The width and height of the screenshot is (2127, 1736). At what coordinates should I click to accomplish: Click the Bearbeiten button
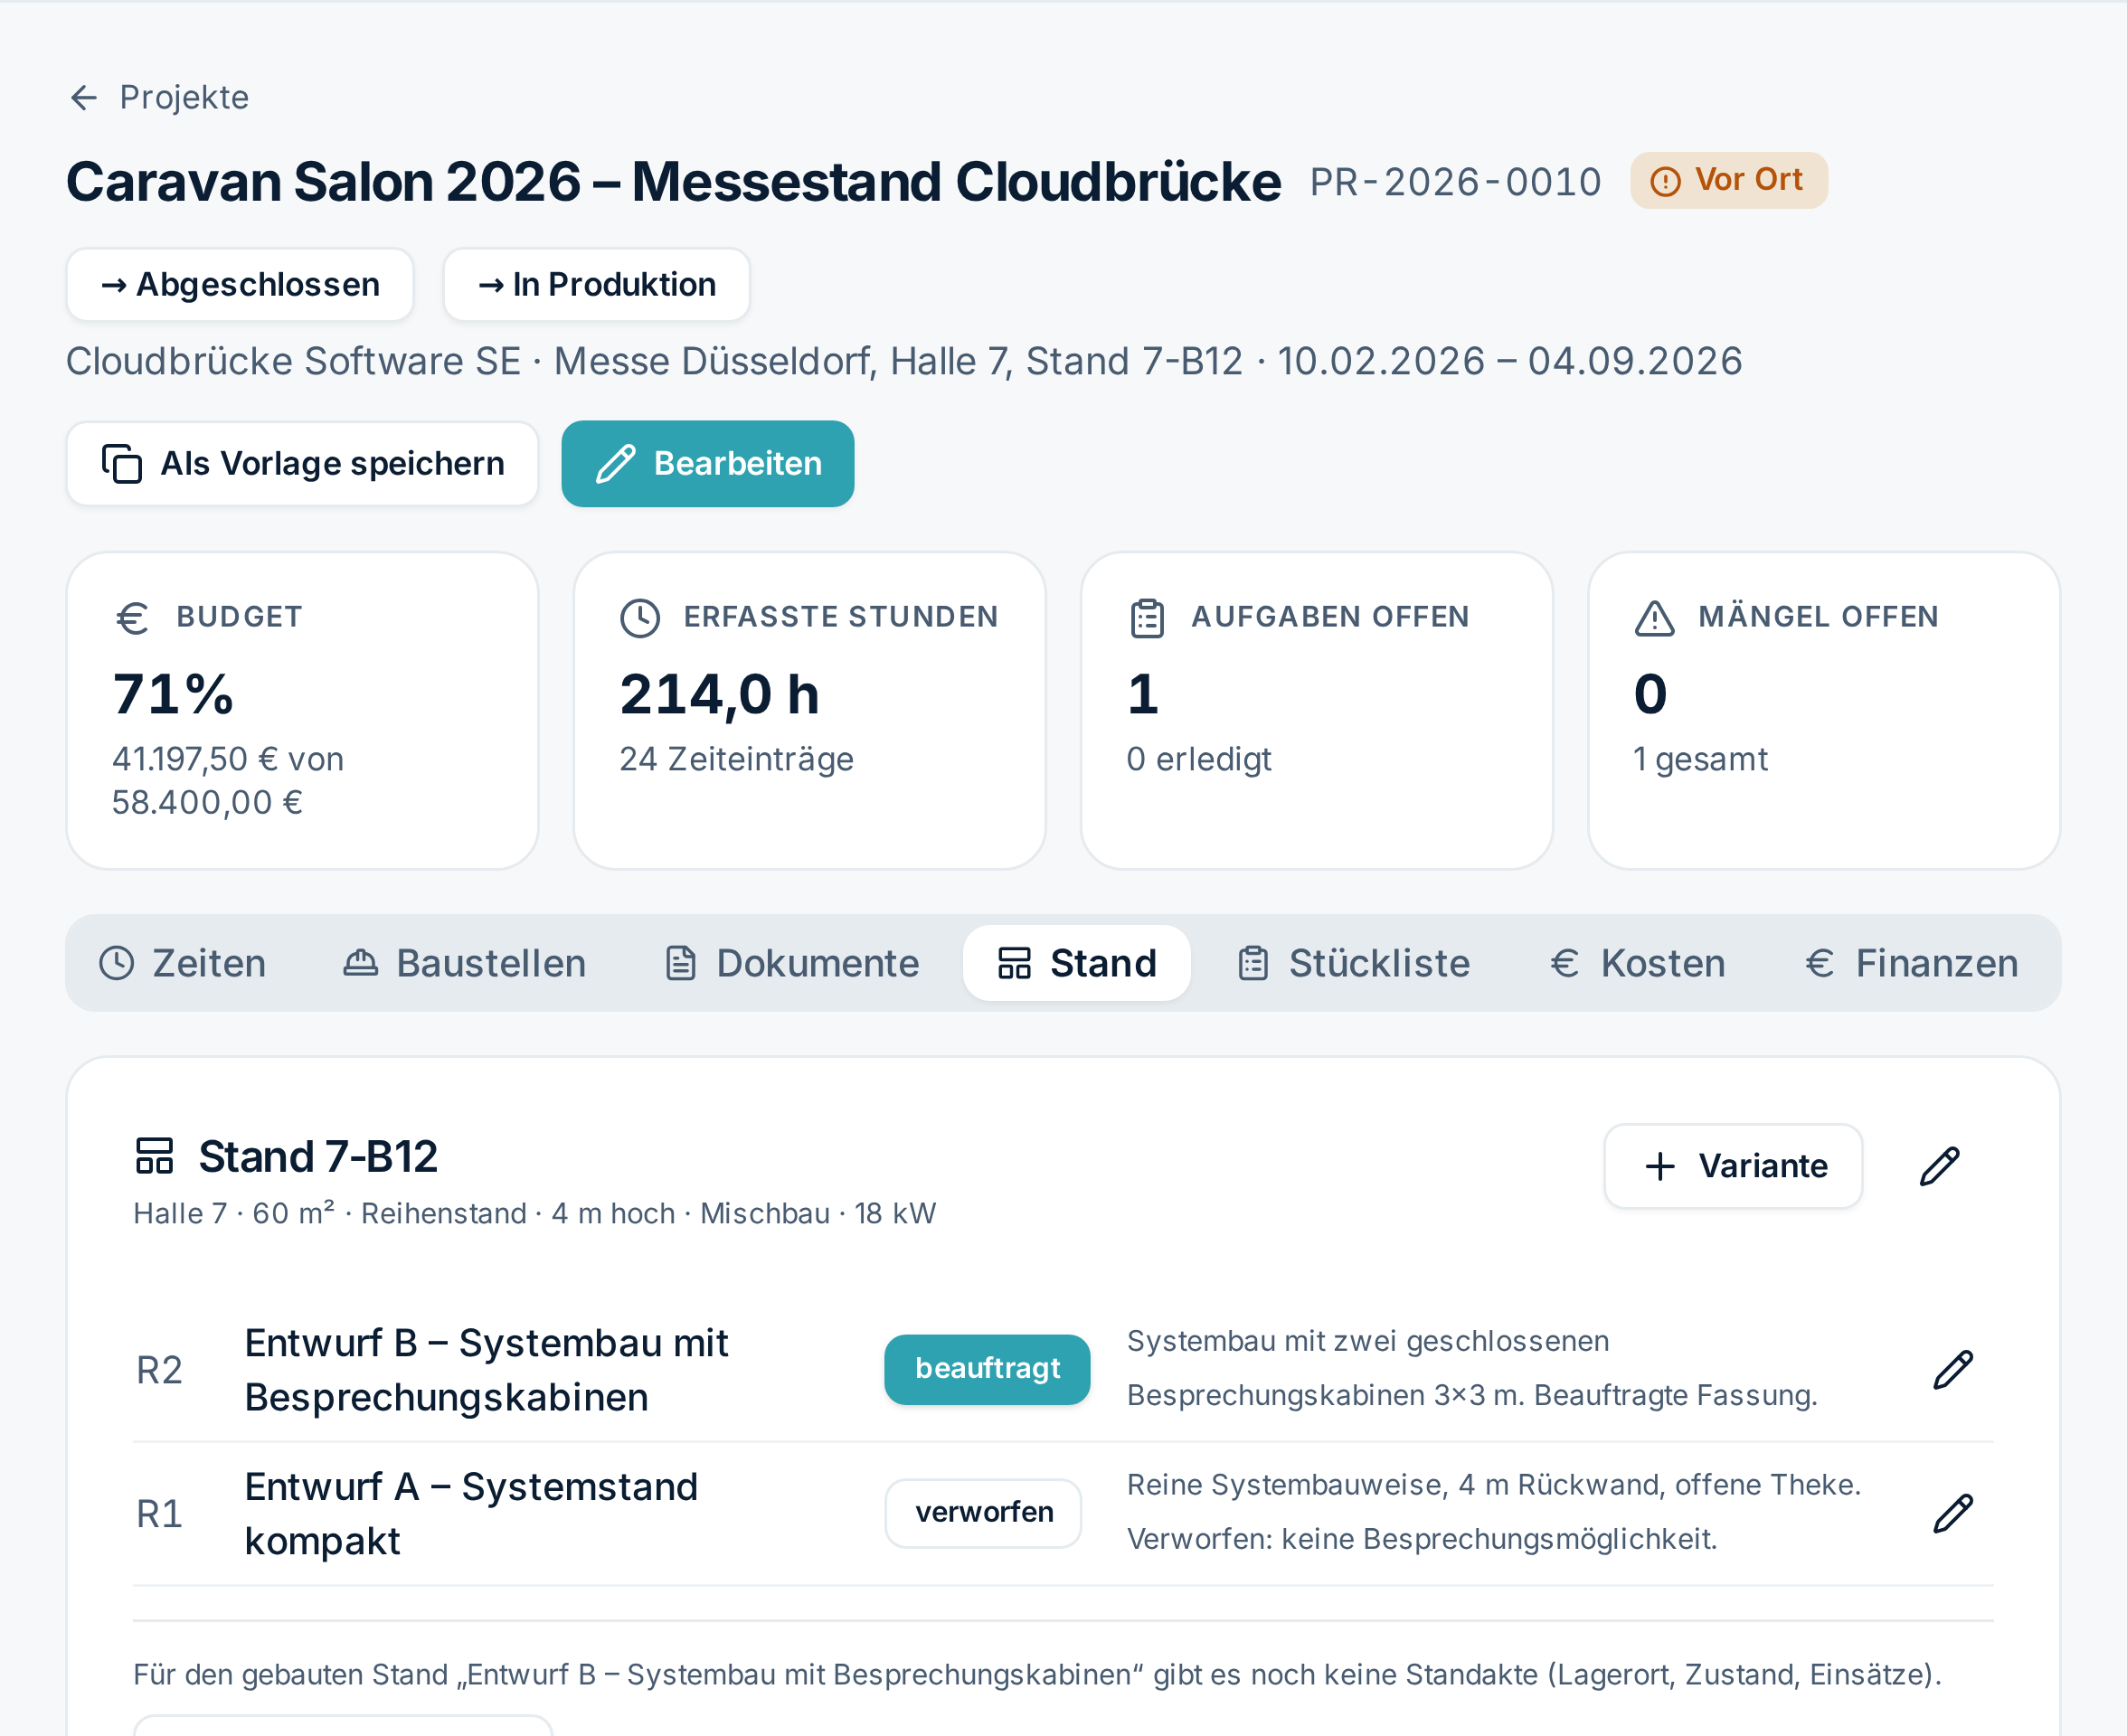coord(708,464)
